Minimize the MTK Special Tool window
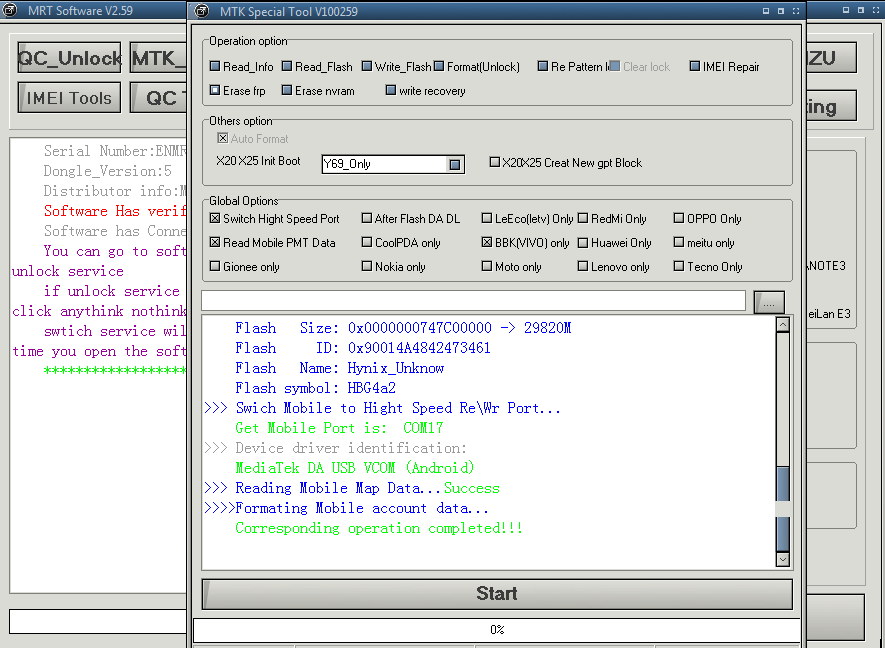Screen dimensions: 885x648 coord(766,11)
